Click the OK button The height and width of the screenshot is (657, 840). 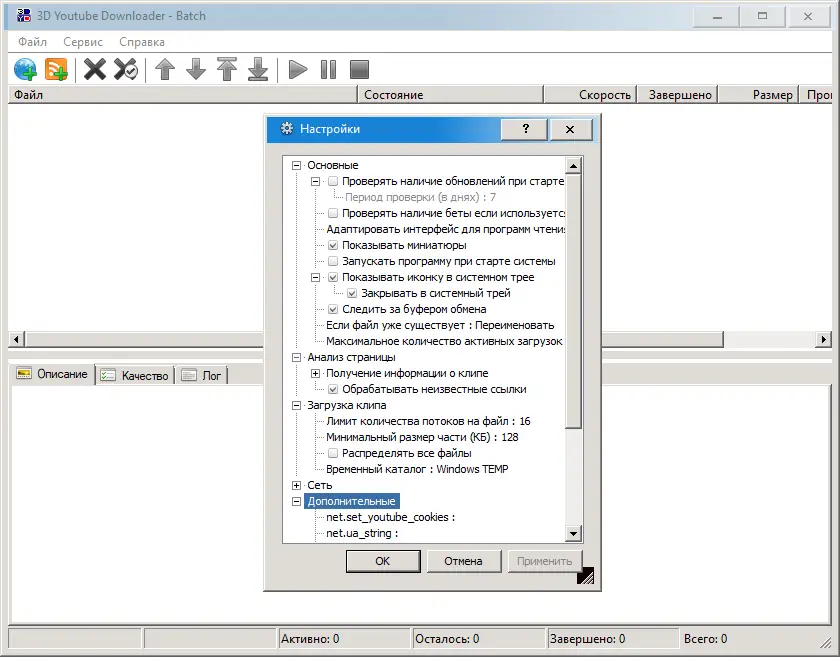coord(383,561)
